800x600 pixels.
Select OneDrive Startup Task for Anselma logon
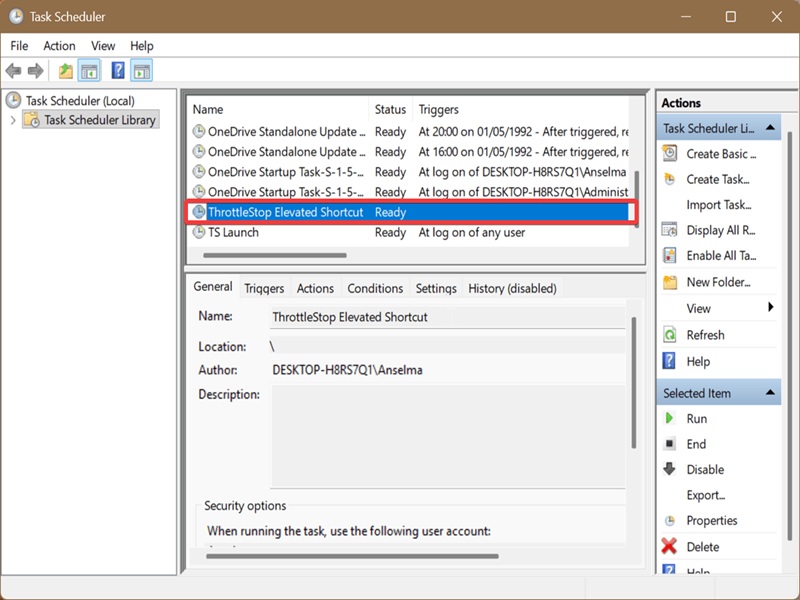(x=408, y=172)
